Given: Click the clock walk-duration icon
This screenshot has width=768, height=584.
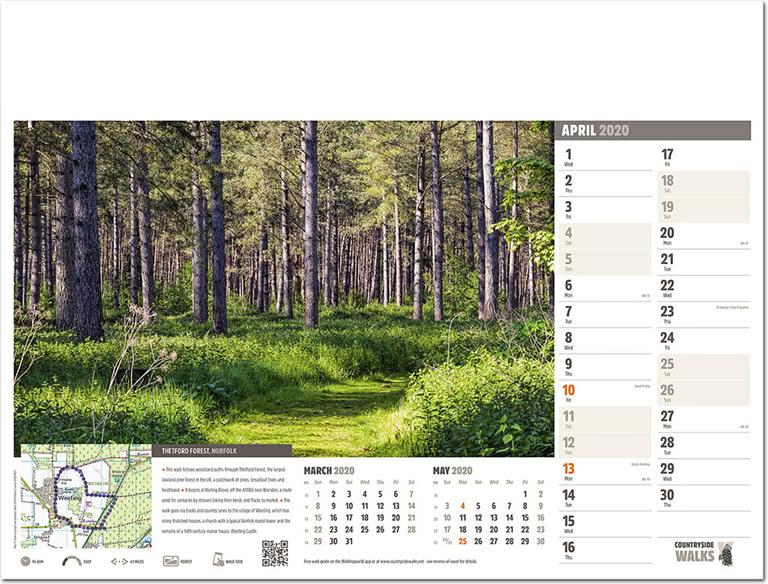Looking at the screenshot, I should [x=25, y=561].
